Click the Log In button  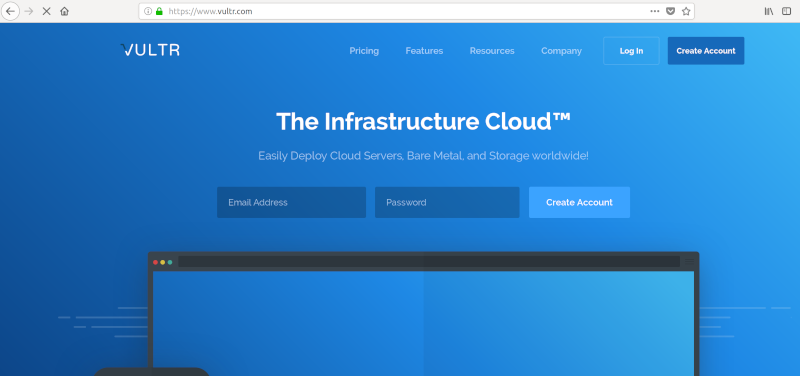[x=631, y=51]
